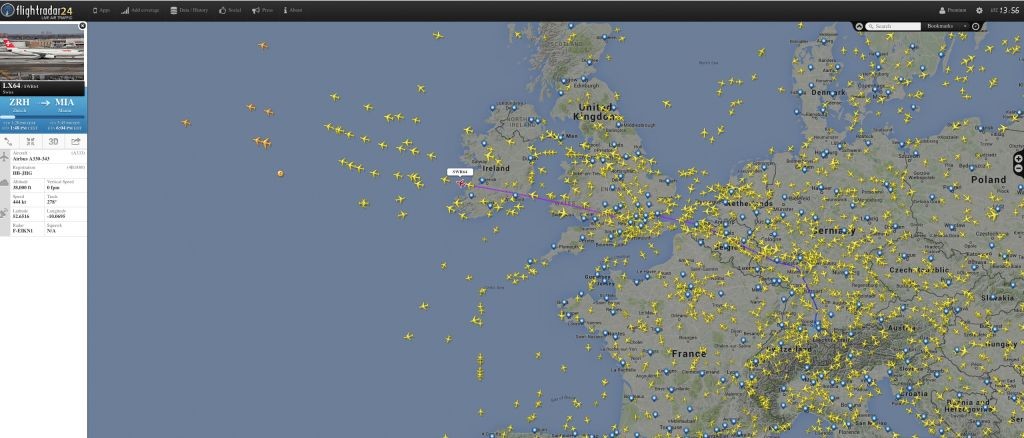Toggle the follow aircraft icon

[30, 142]
